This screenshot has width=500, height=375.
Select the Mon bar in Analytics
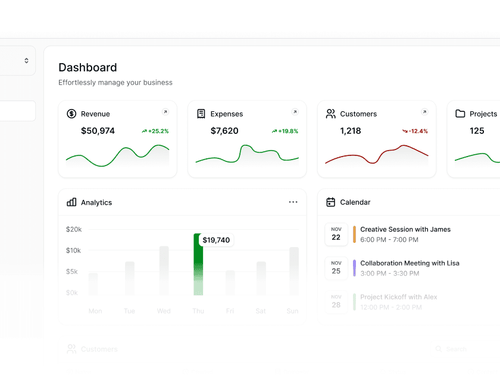click(x=93, y=284)
